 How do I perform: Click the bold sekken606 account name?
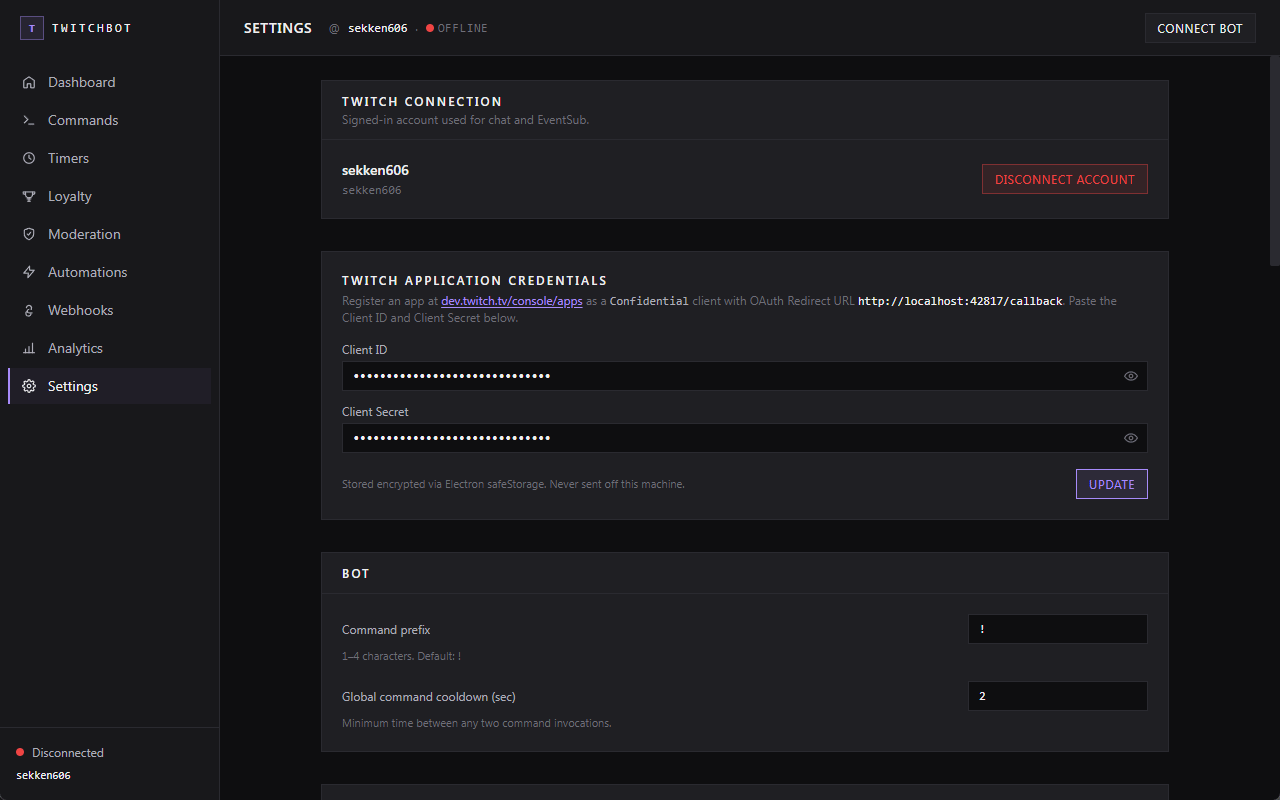coord(375,170)
